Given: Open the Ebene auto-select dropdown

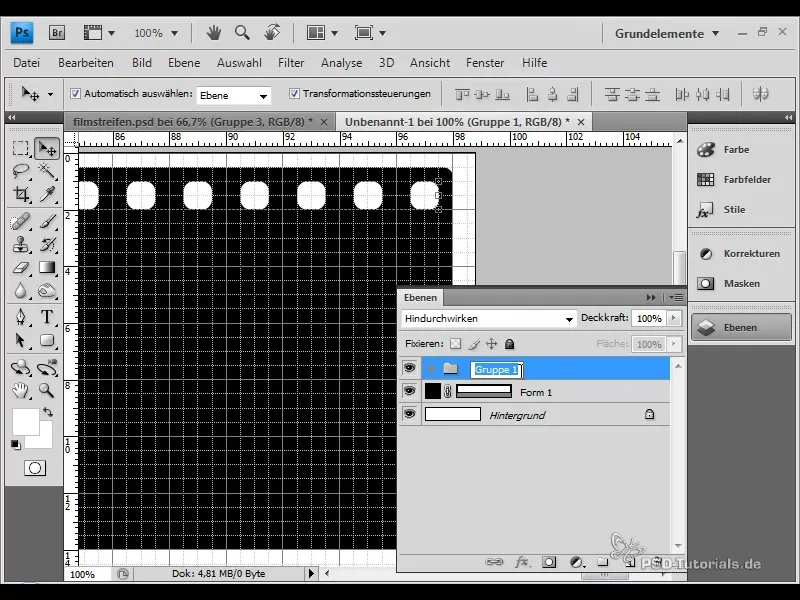Looking at the screenshot, I should [x=234, y=96].
